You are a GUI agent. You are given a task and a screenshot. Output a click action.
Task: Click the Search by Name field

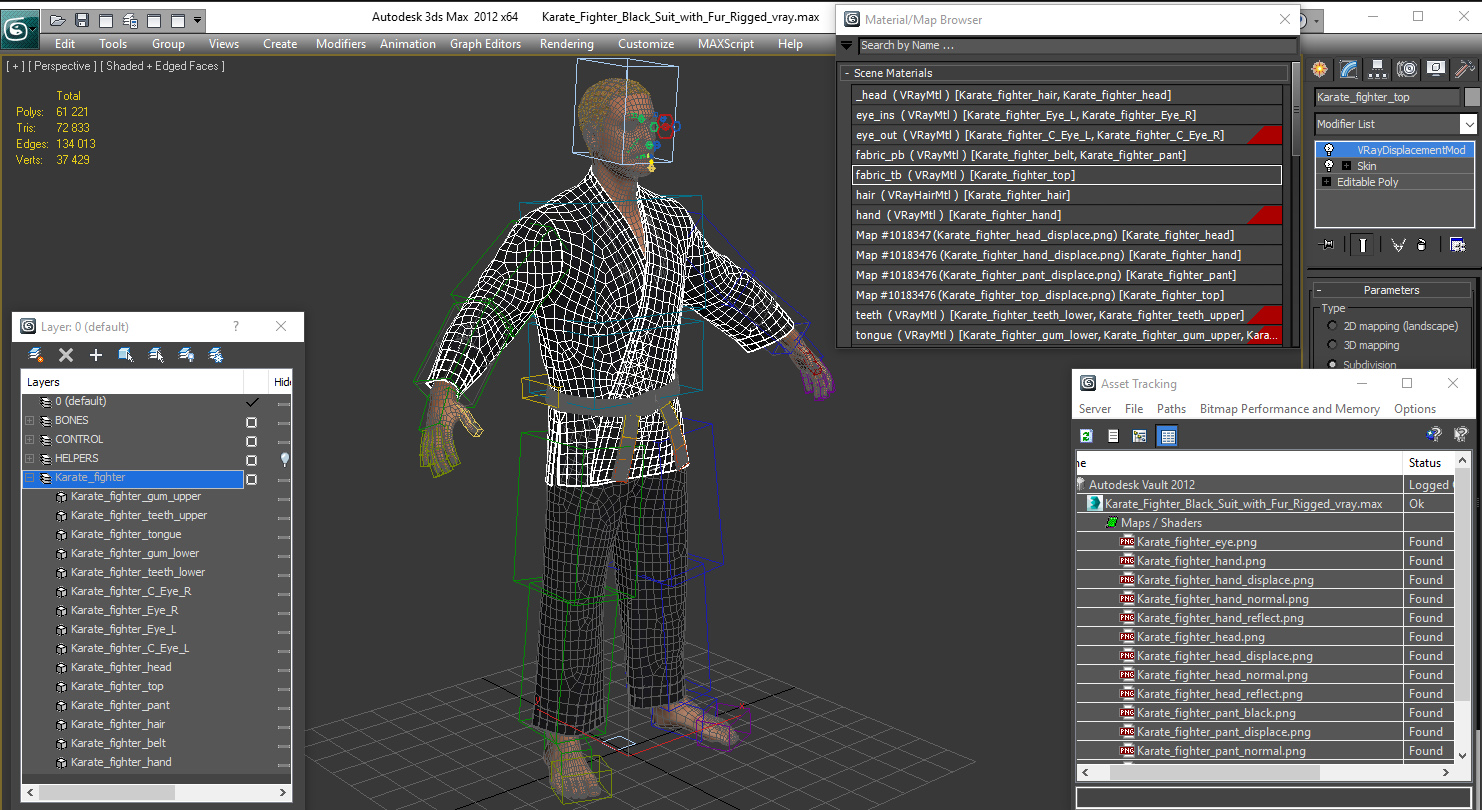[1077, 45]
